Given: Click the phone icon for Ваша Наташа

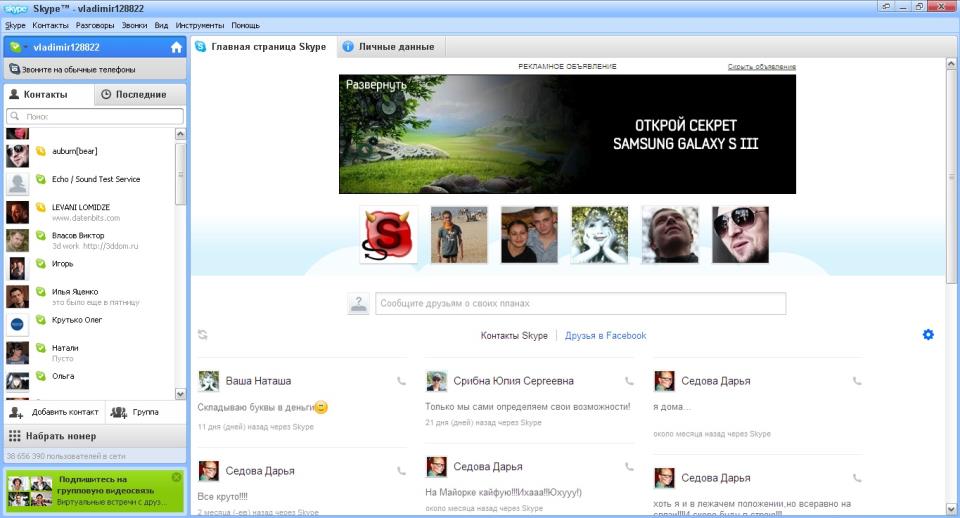Looking at the screenshot, I should (401, 381).
